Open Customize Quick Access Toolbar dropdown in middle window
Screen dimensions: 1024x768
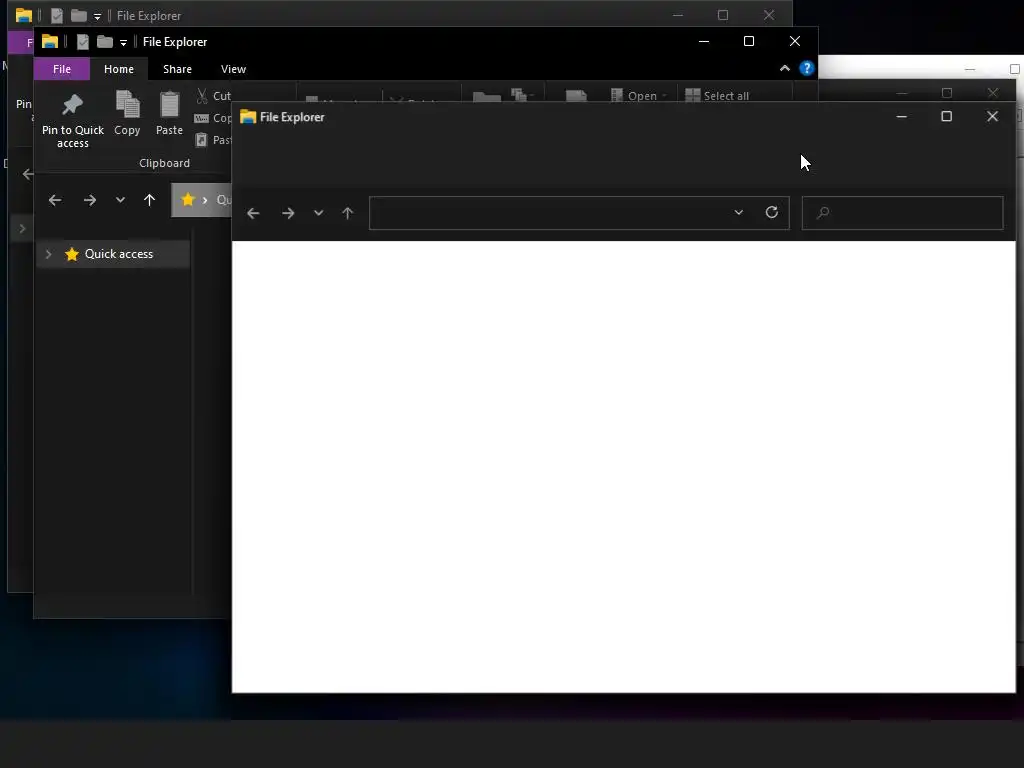coord(123,43)
